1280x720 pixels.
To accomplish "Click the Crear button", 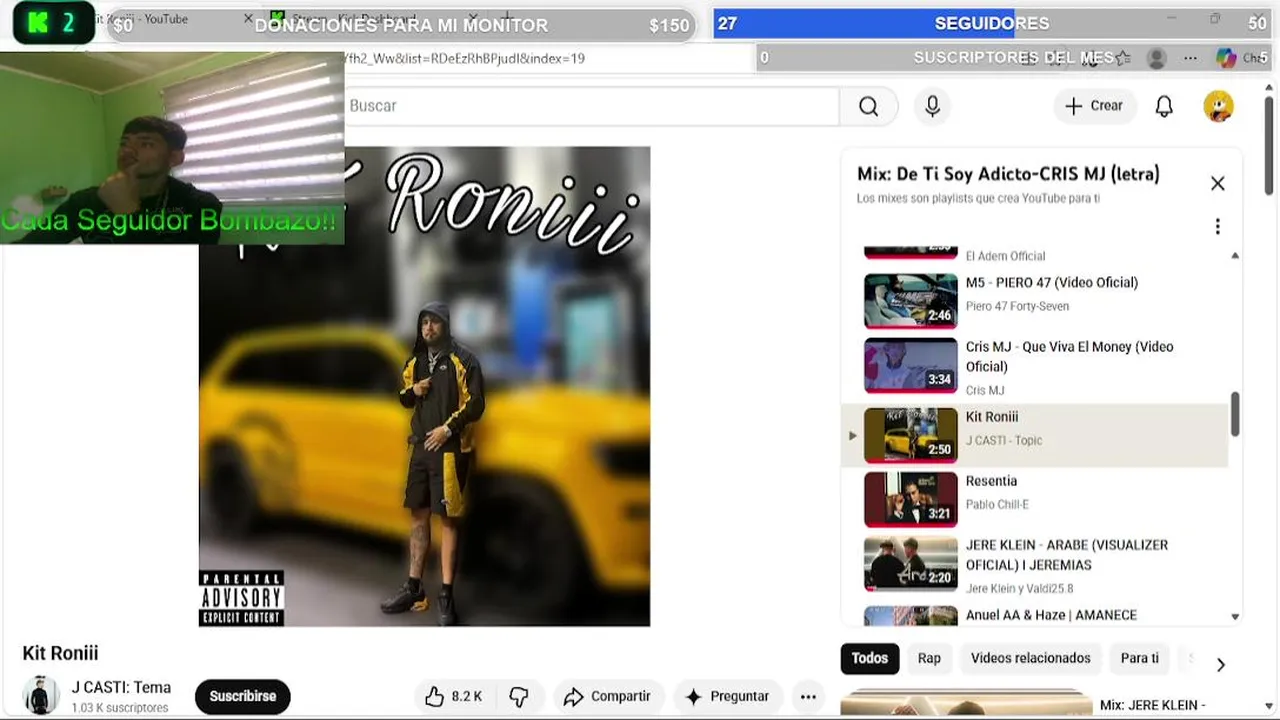I will [1094, 106].
